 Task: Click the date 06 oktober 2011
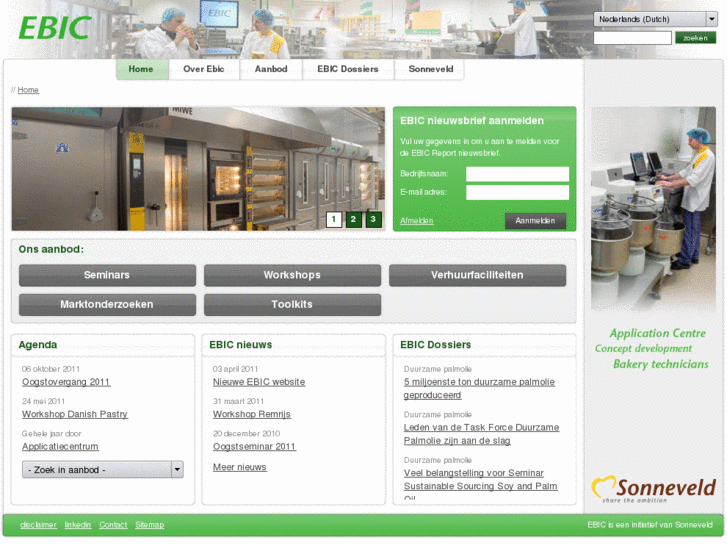51,369
